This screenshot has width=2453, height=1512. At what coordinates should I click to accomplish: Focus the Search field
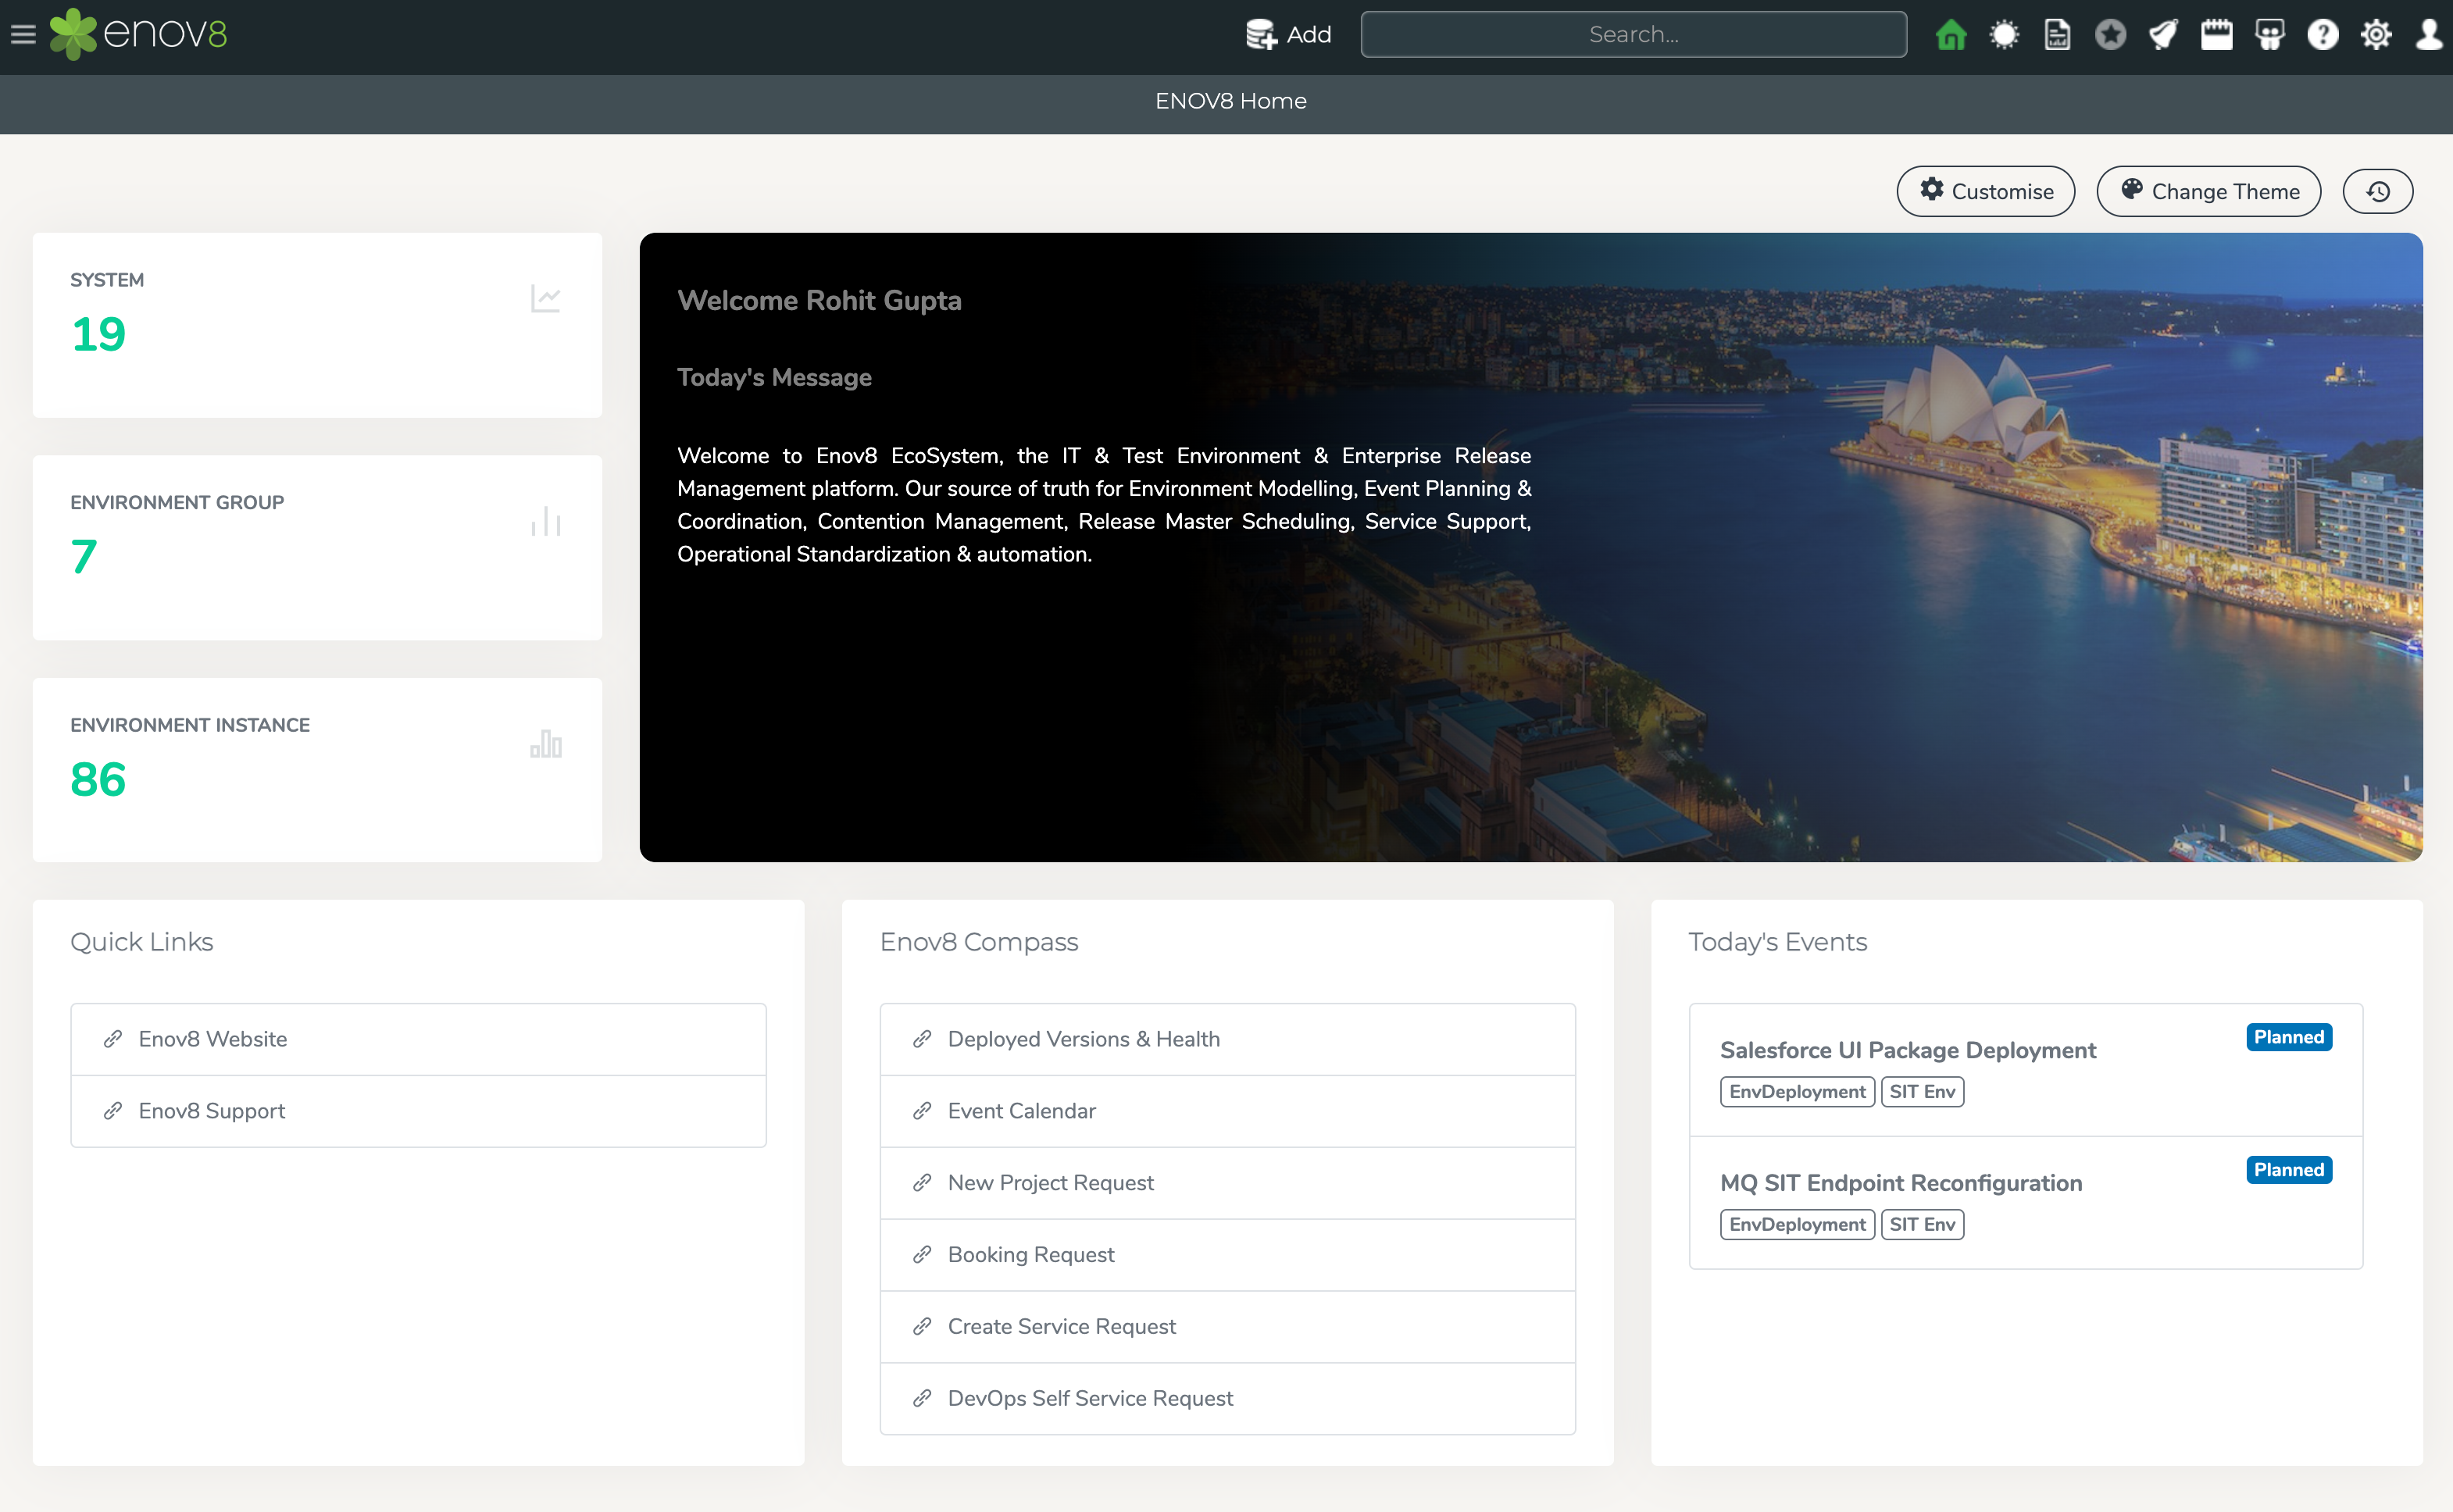[x=1633, y=34]
